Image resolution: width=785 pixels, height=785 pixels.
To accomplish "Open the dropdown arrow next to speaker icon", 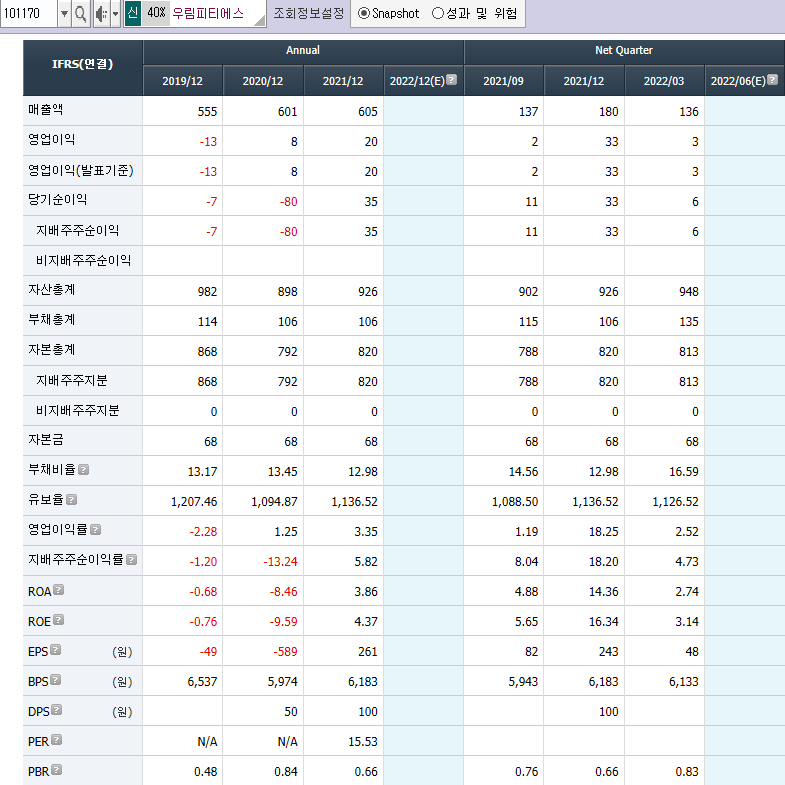I will (x=116, y=14).
